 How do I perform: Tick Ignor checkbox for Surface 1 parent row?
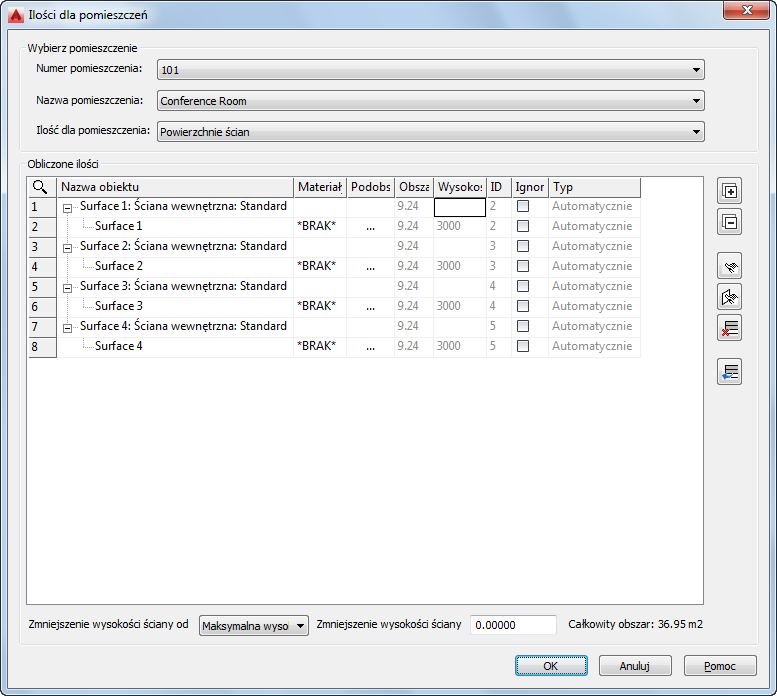522,206
